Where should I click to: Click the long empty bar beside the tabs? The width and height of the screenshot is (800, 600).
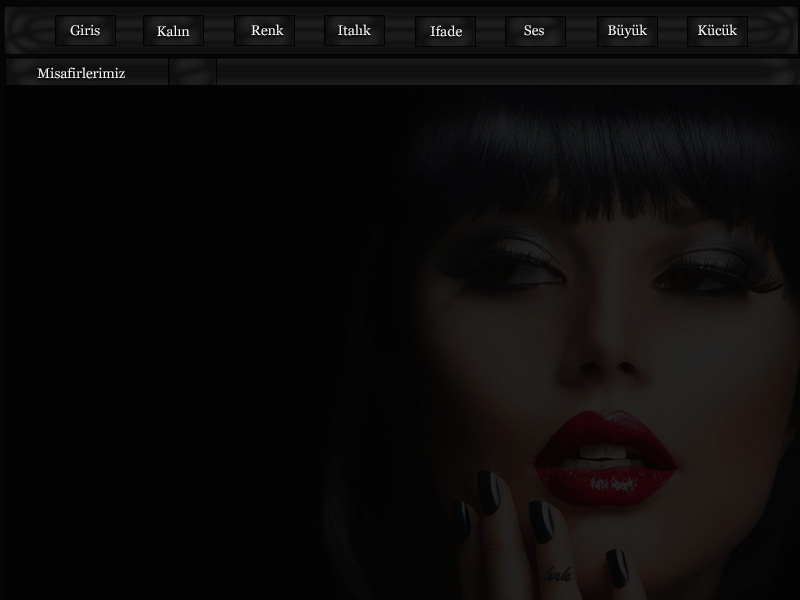point(505,73)
